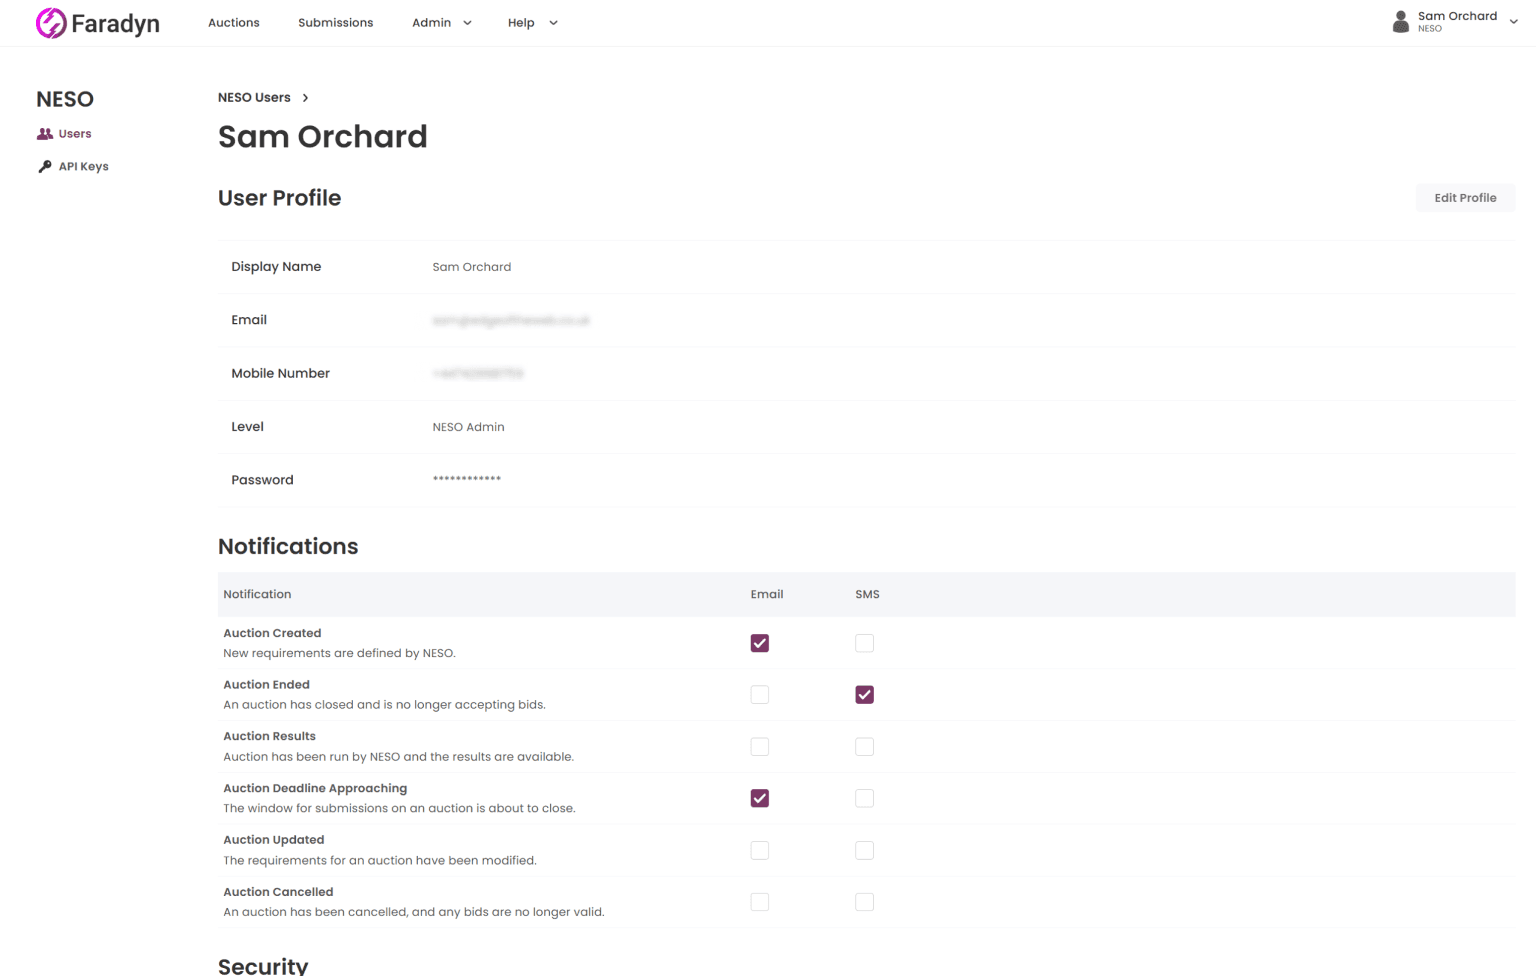
Task: Click the Faradyn logo icon
Action: [x=51, y=23]
